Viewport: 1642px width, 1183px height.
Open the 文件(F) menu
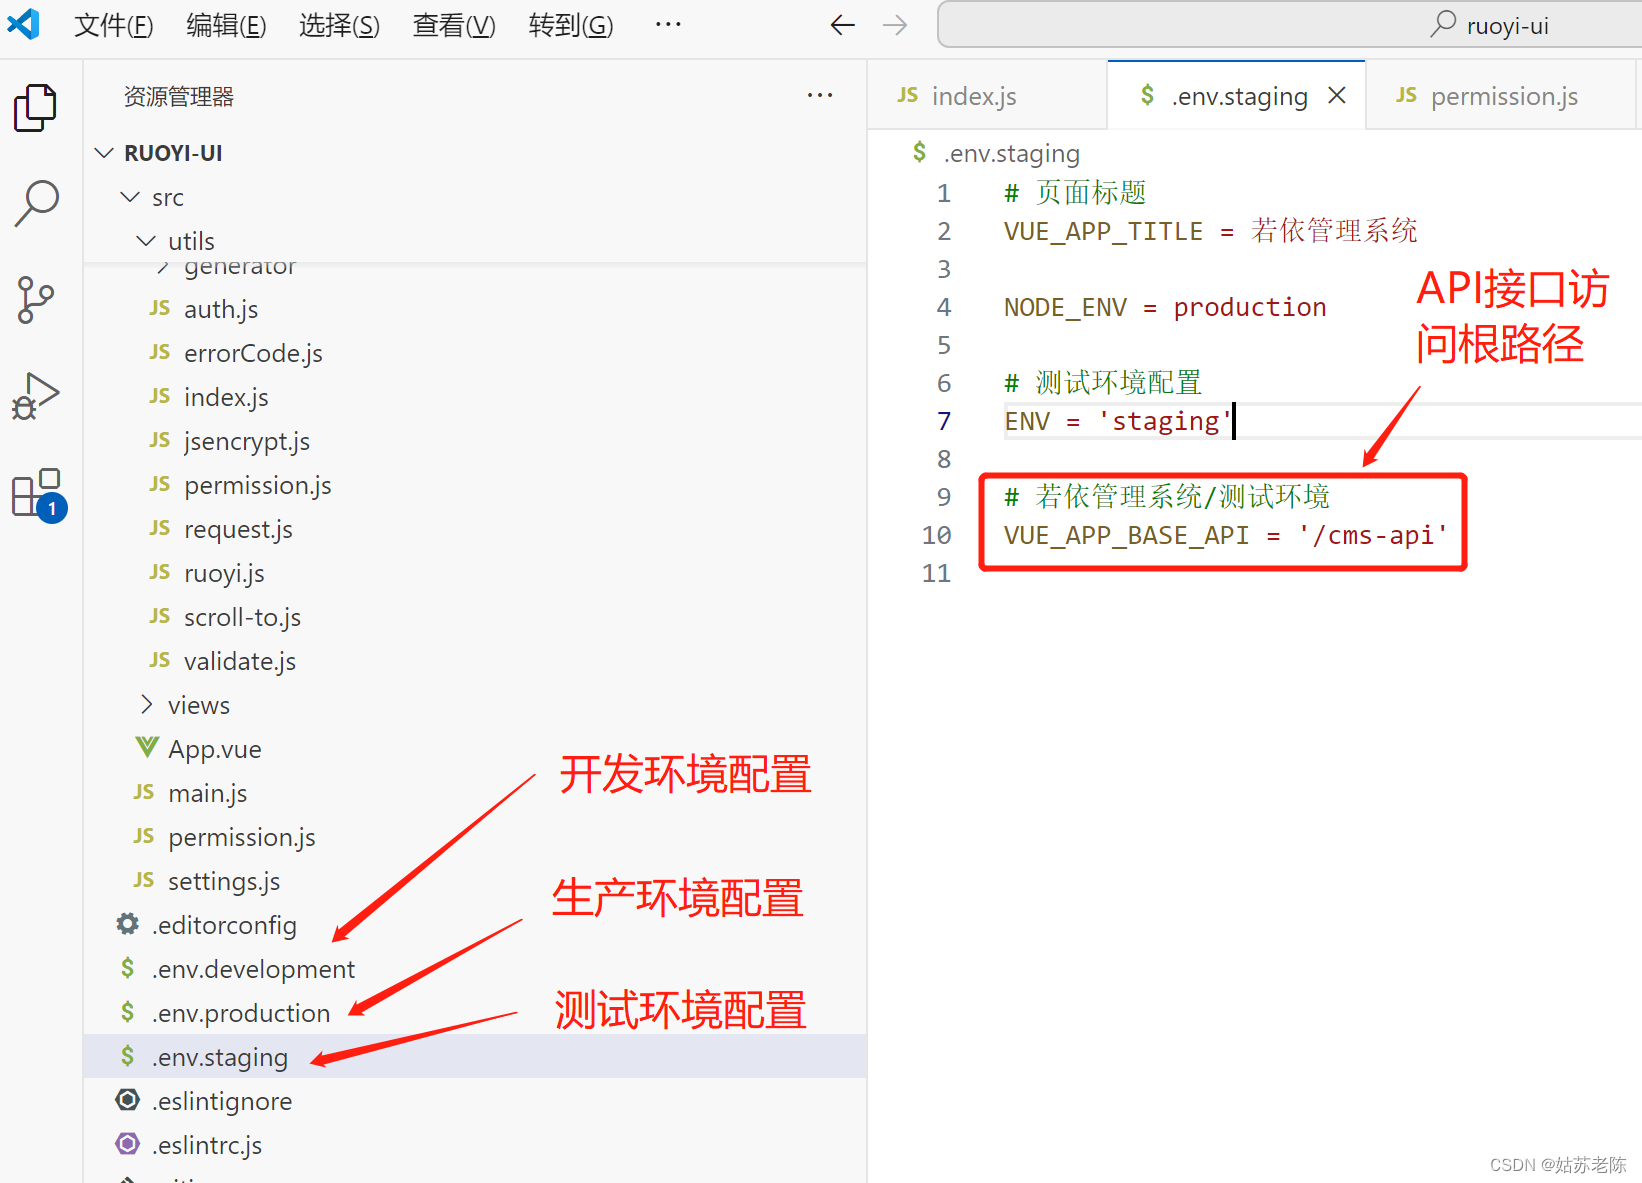coord(113,25)
